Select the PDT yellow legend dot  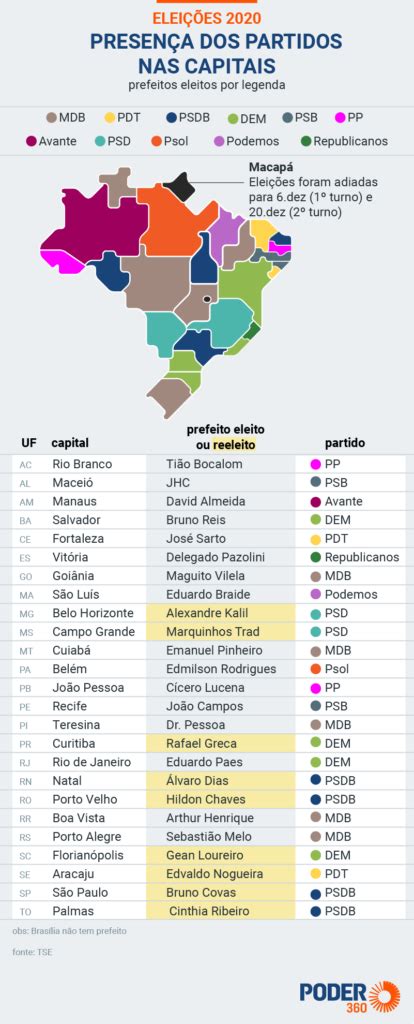[x=110, y=118]
